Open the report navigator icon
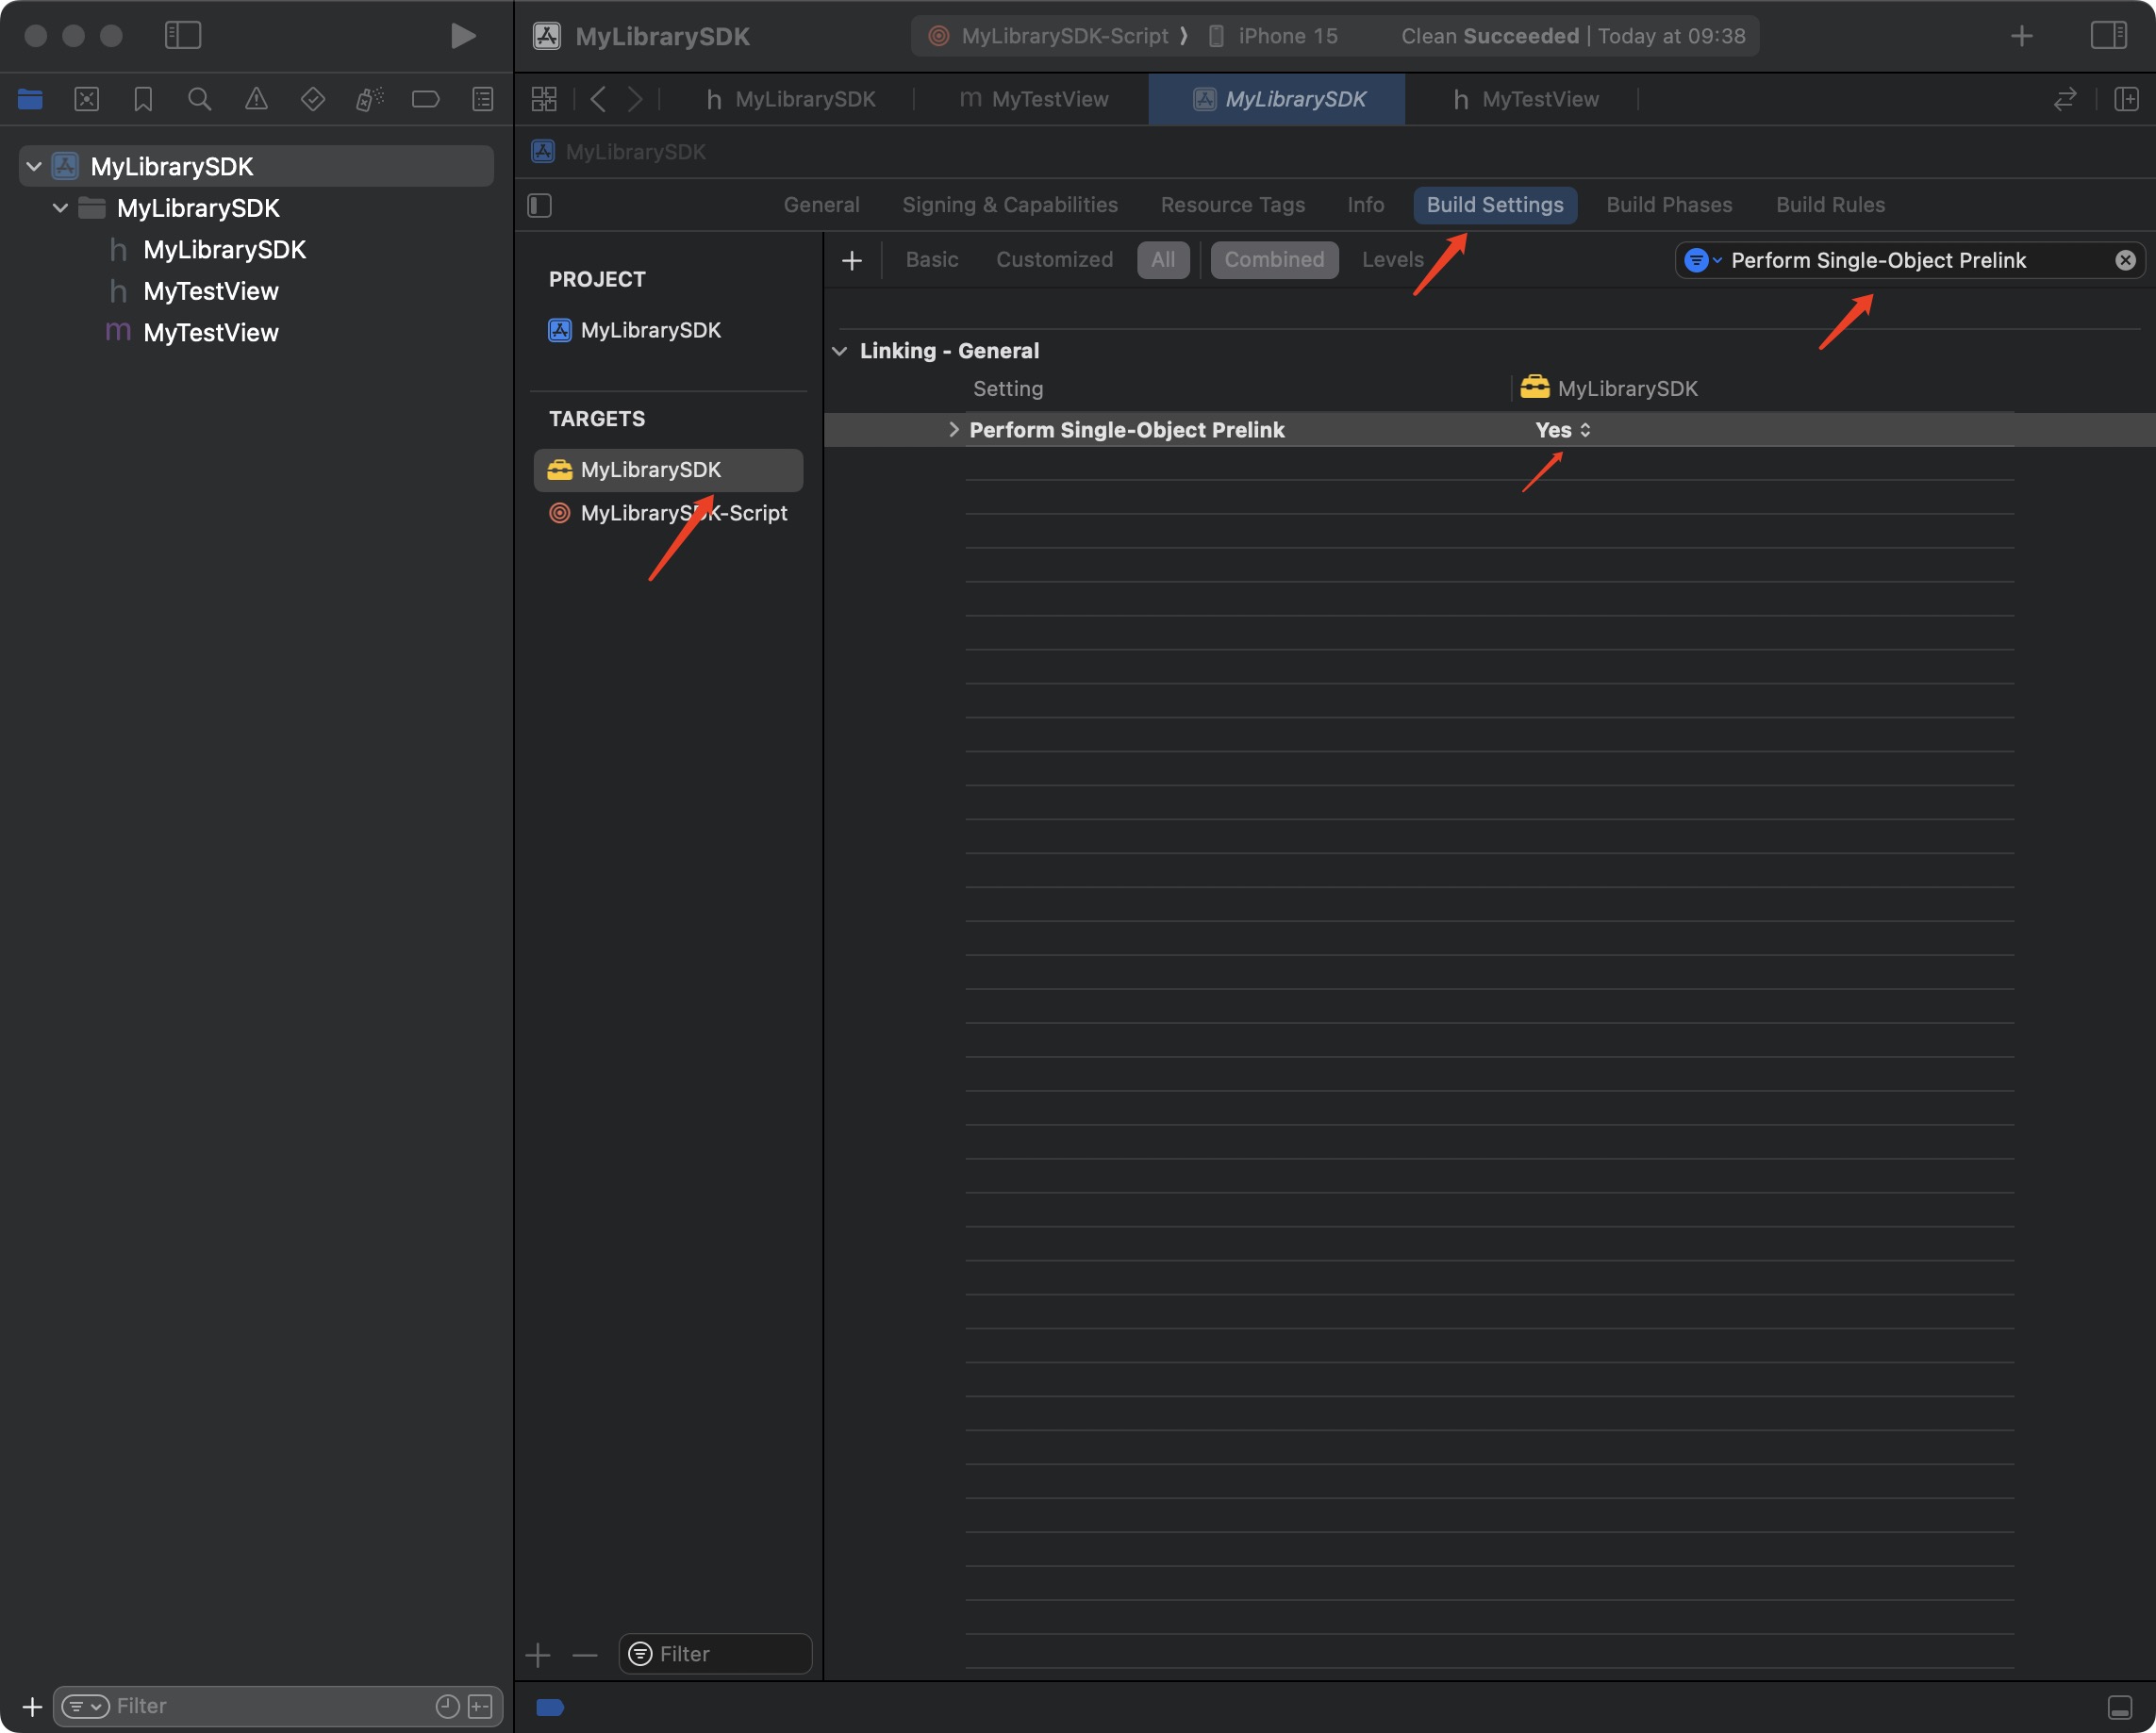 (x=482, y=99)
